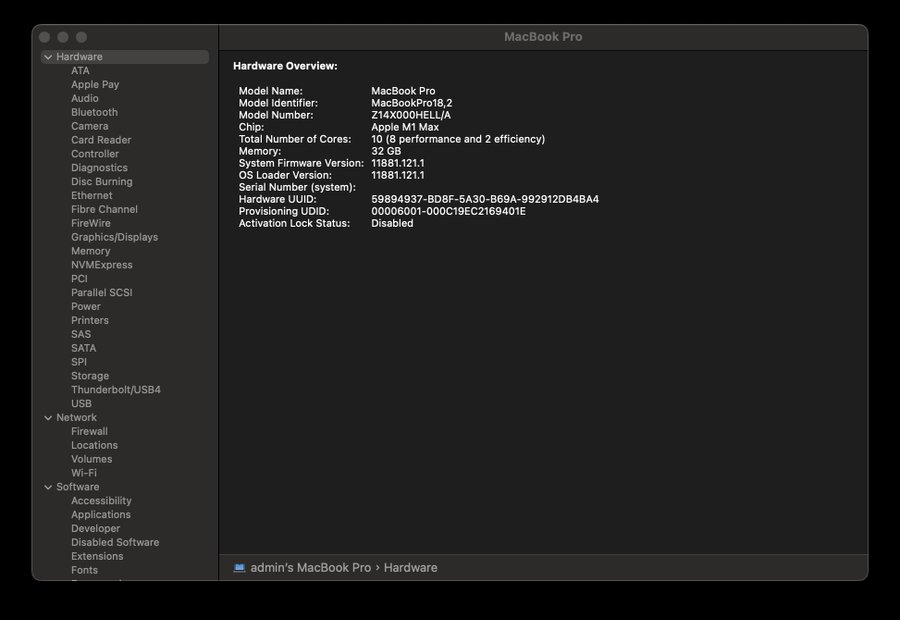Click the Serial Number (system) label
Image resolution: width=900 pixels, height=620 pixels.
pos(297,188)
